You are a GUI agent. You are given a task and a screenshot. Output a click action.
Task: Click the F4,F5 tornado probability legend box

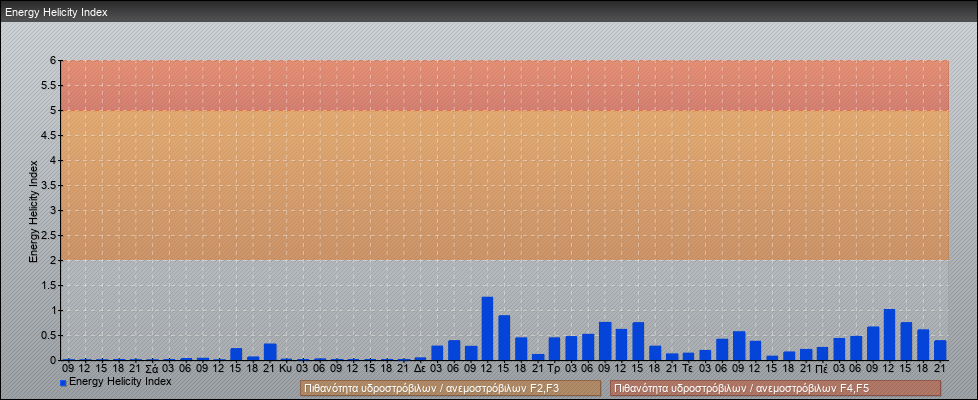[775, 388]
